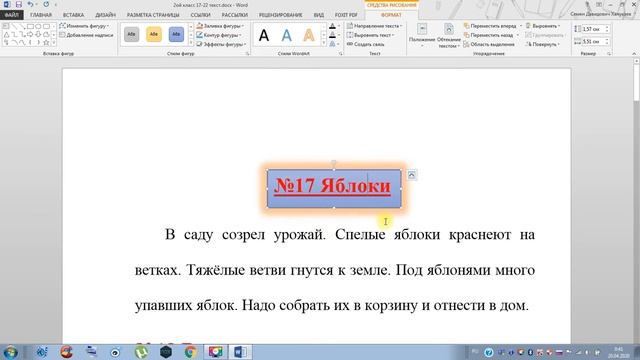The width and height of the screenshot is (640, 360).
Task: Open the Заливка фигуры dropdown
Action: coord(220,26)
